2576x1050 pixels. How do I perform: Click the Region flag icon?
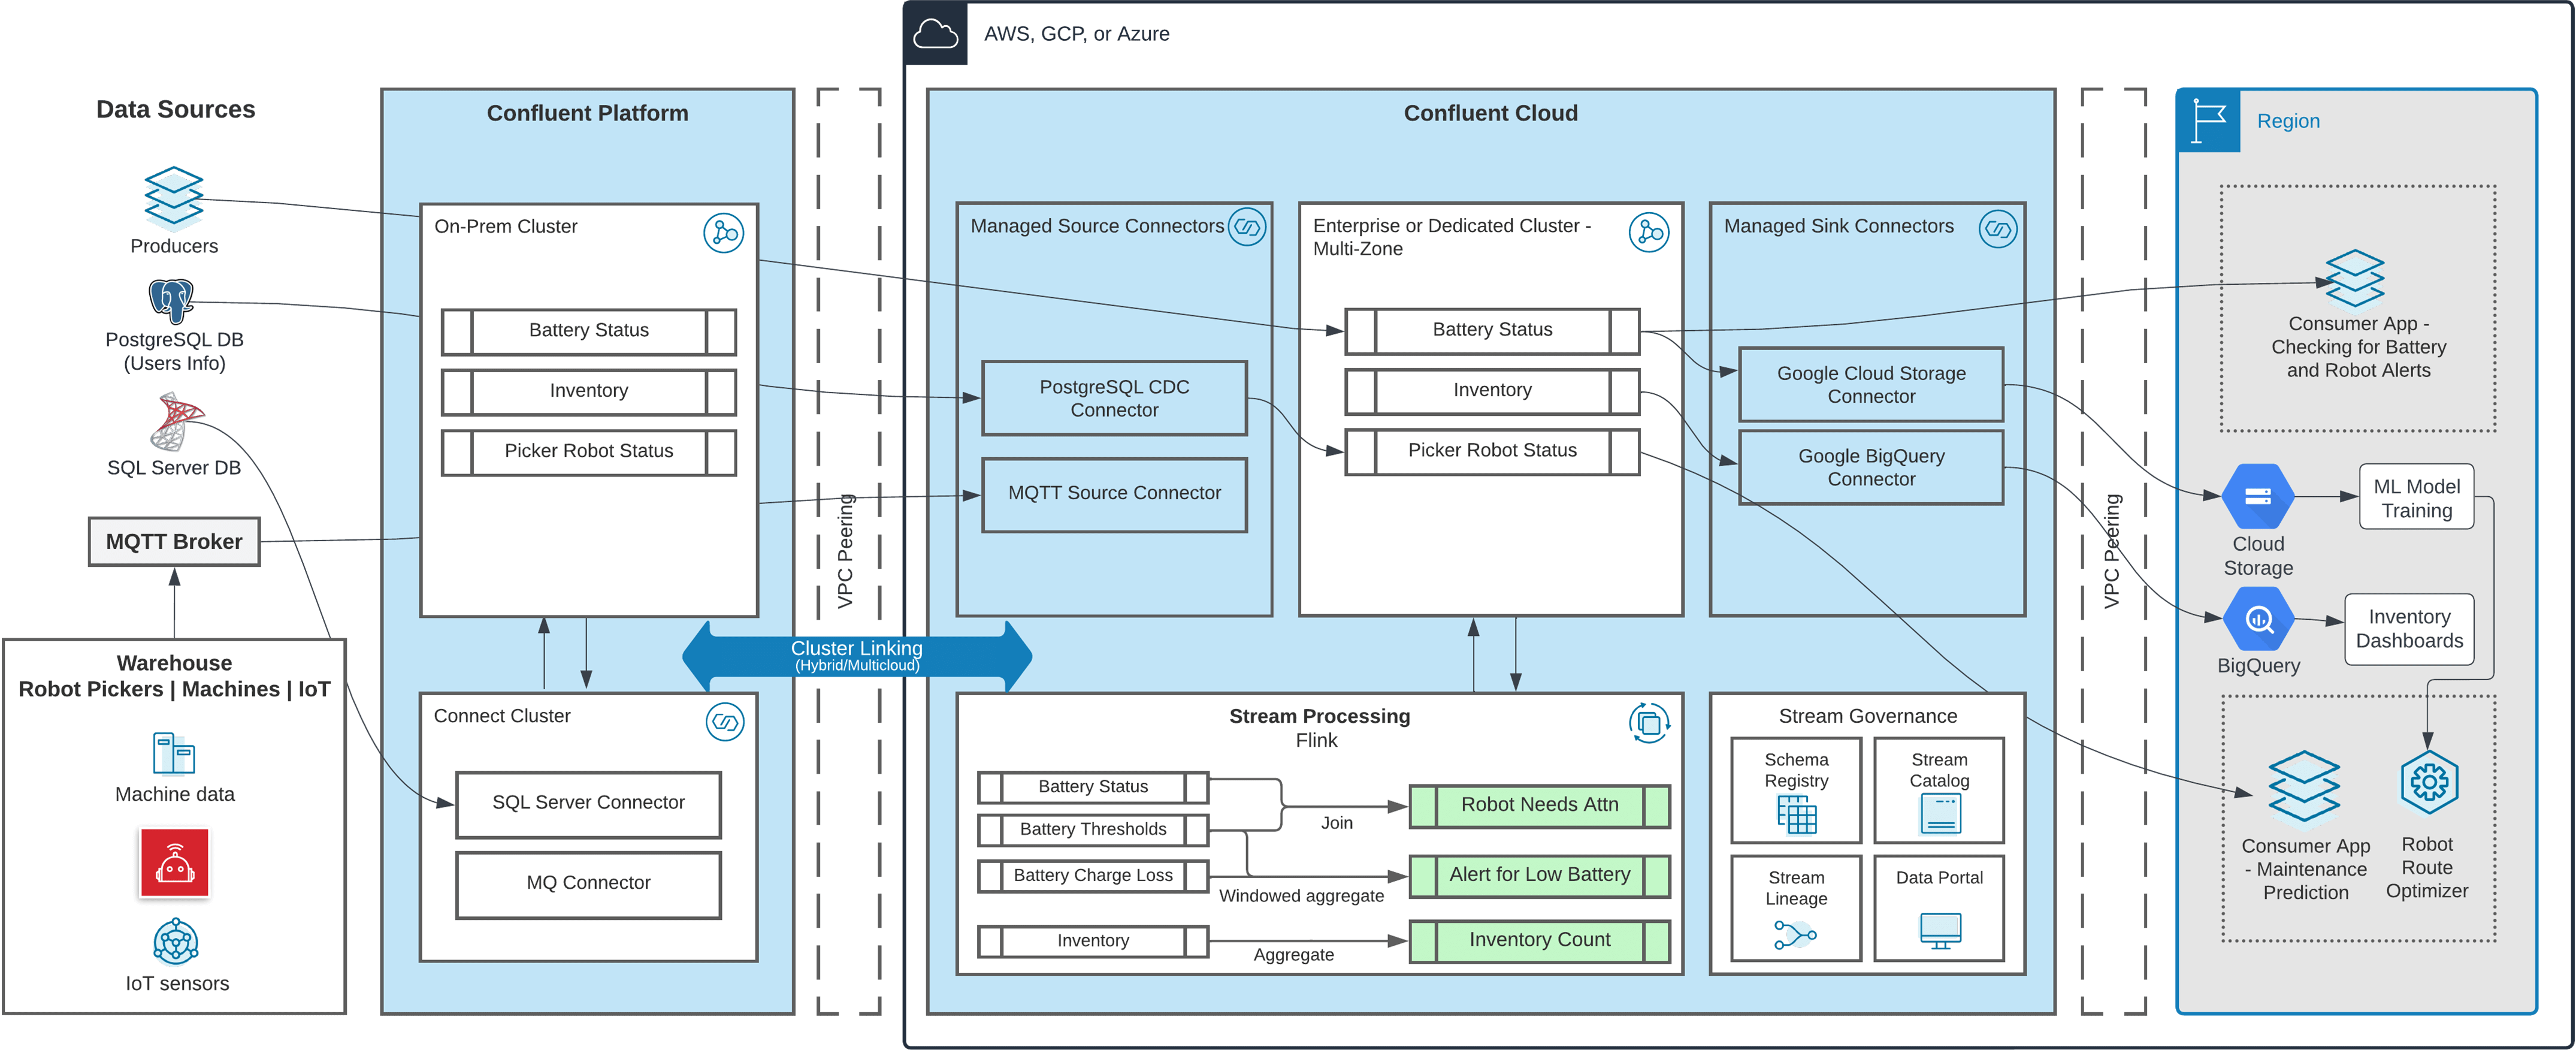2208,121
